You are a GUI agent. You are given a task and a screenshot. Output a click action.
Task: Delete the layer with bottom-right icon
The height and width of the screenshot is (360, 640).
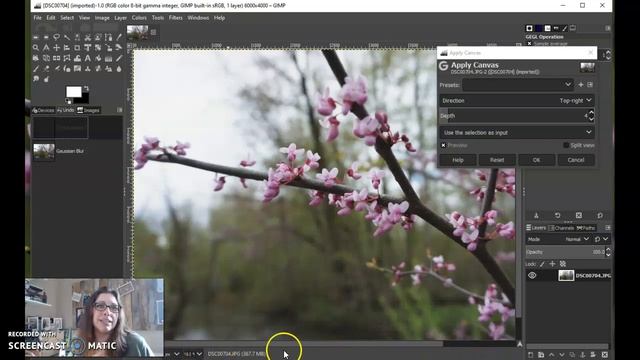(x=604, y=355)
